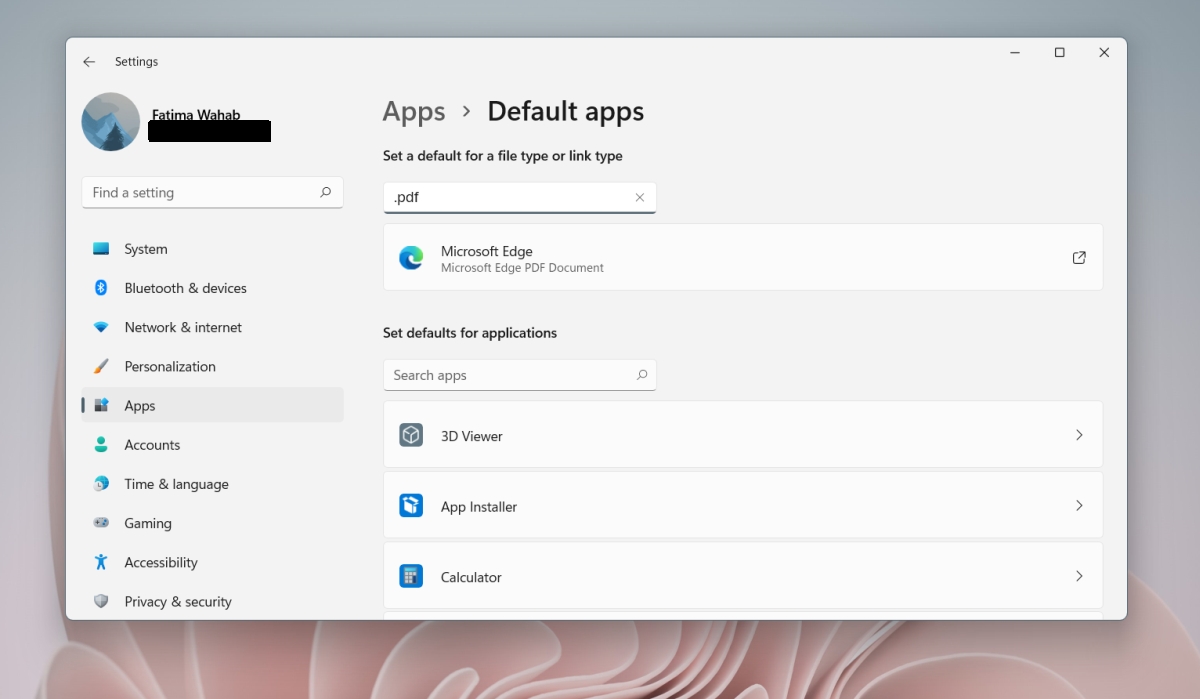Click the App Installer box icon
This screenshot has width=1200, height=699.
coord(411,506)
